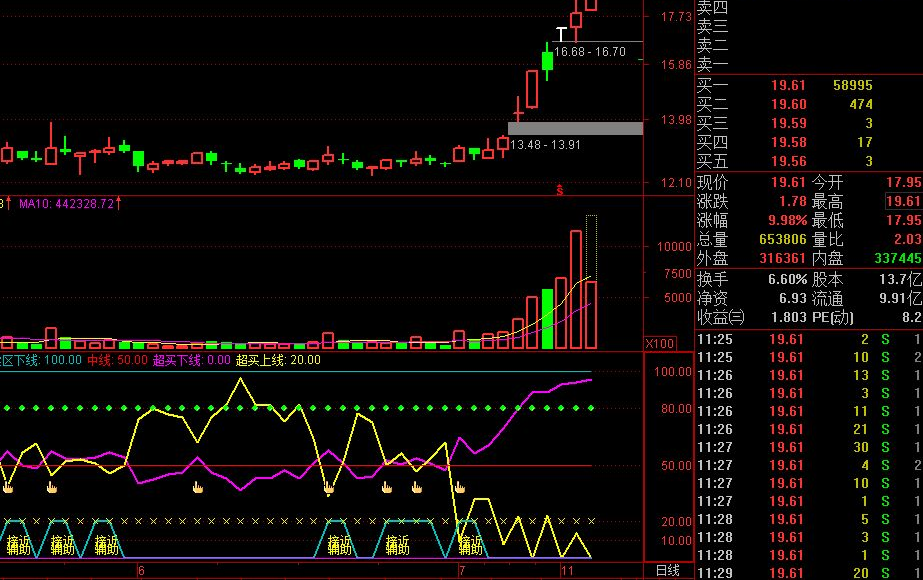923x580 pixels.
Task: Click the 11:29 tick row
Action: 809,573
